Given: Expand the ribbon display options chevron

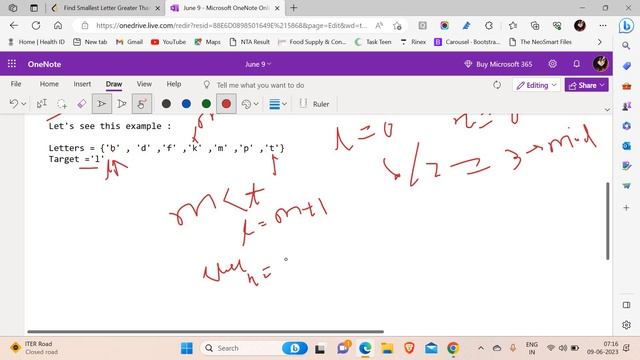Looking at the screenshot, I should 607,109.
